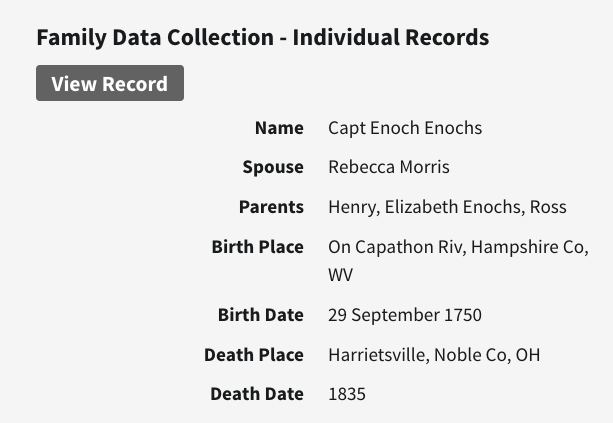Click the Parents field label
The width and height of the screenshot is (613, 423).
click(x=271, y=207)
